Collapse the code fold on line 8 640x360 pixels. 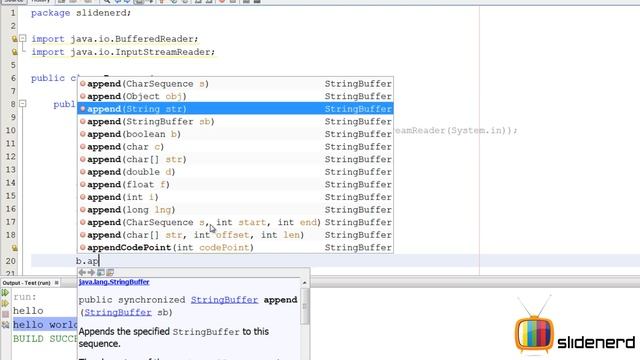[23, 104]
